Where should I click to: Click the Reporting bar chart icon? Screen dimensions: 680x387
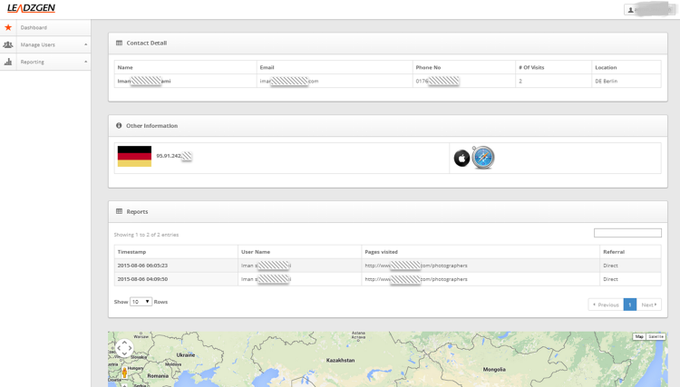point(8,62)
